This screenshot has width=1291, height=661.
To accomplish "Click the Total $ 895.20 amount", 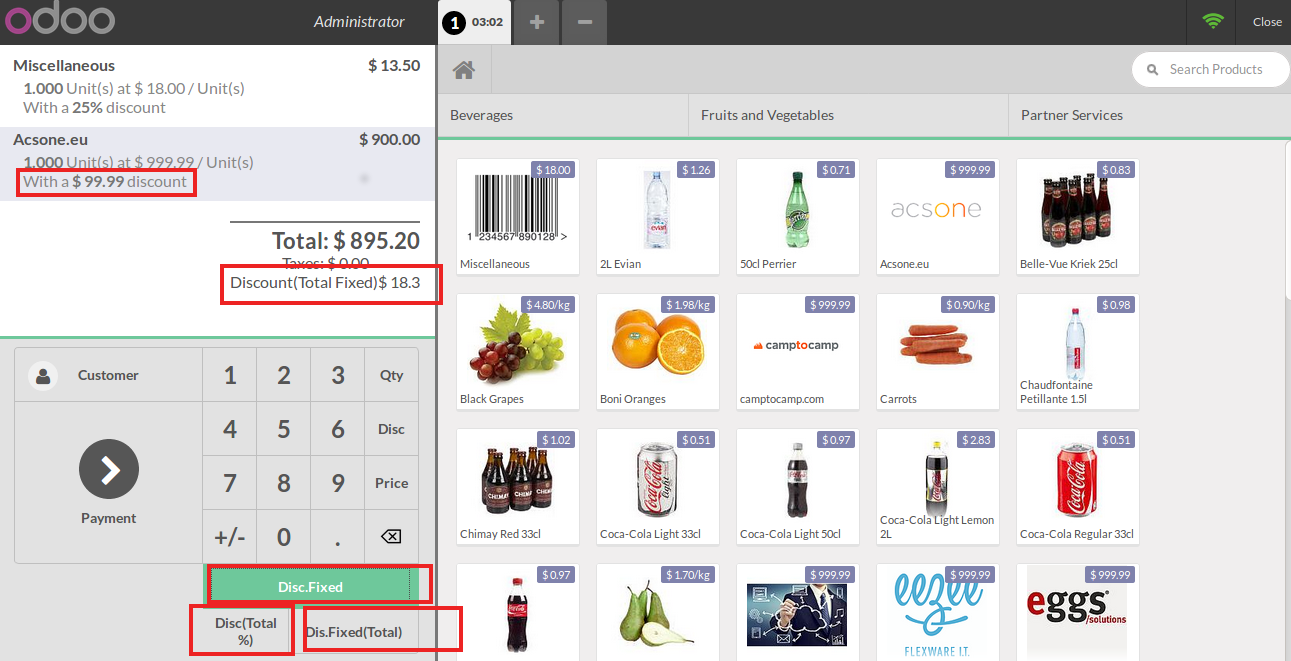I will tap(346, 240).
